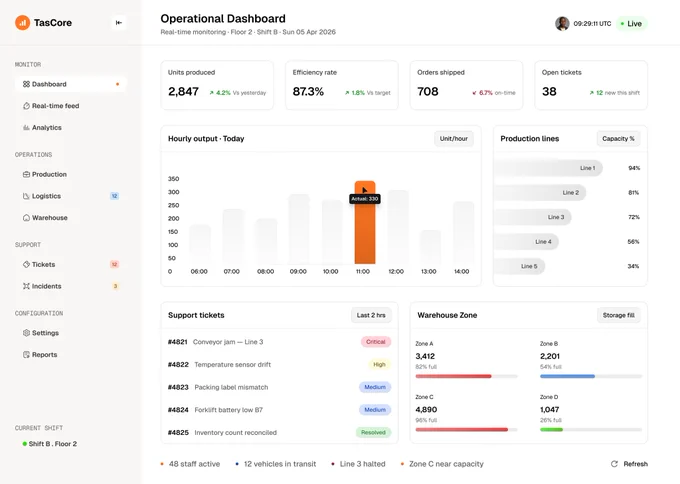Screen dimensions: 680x484
Task: Open the Warehouse page
Action: tap(70, 218)
